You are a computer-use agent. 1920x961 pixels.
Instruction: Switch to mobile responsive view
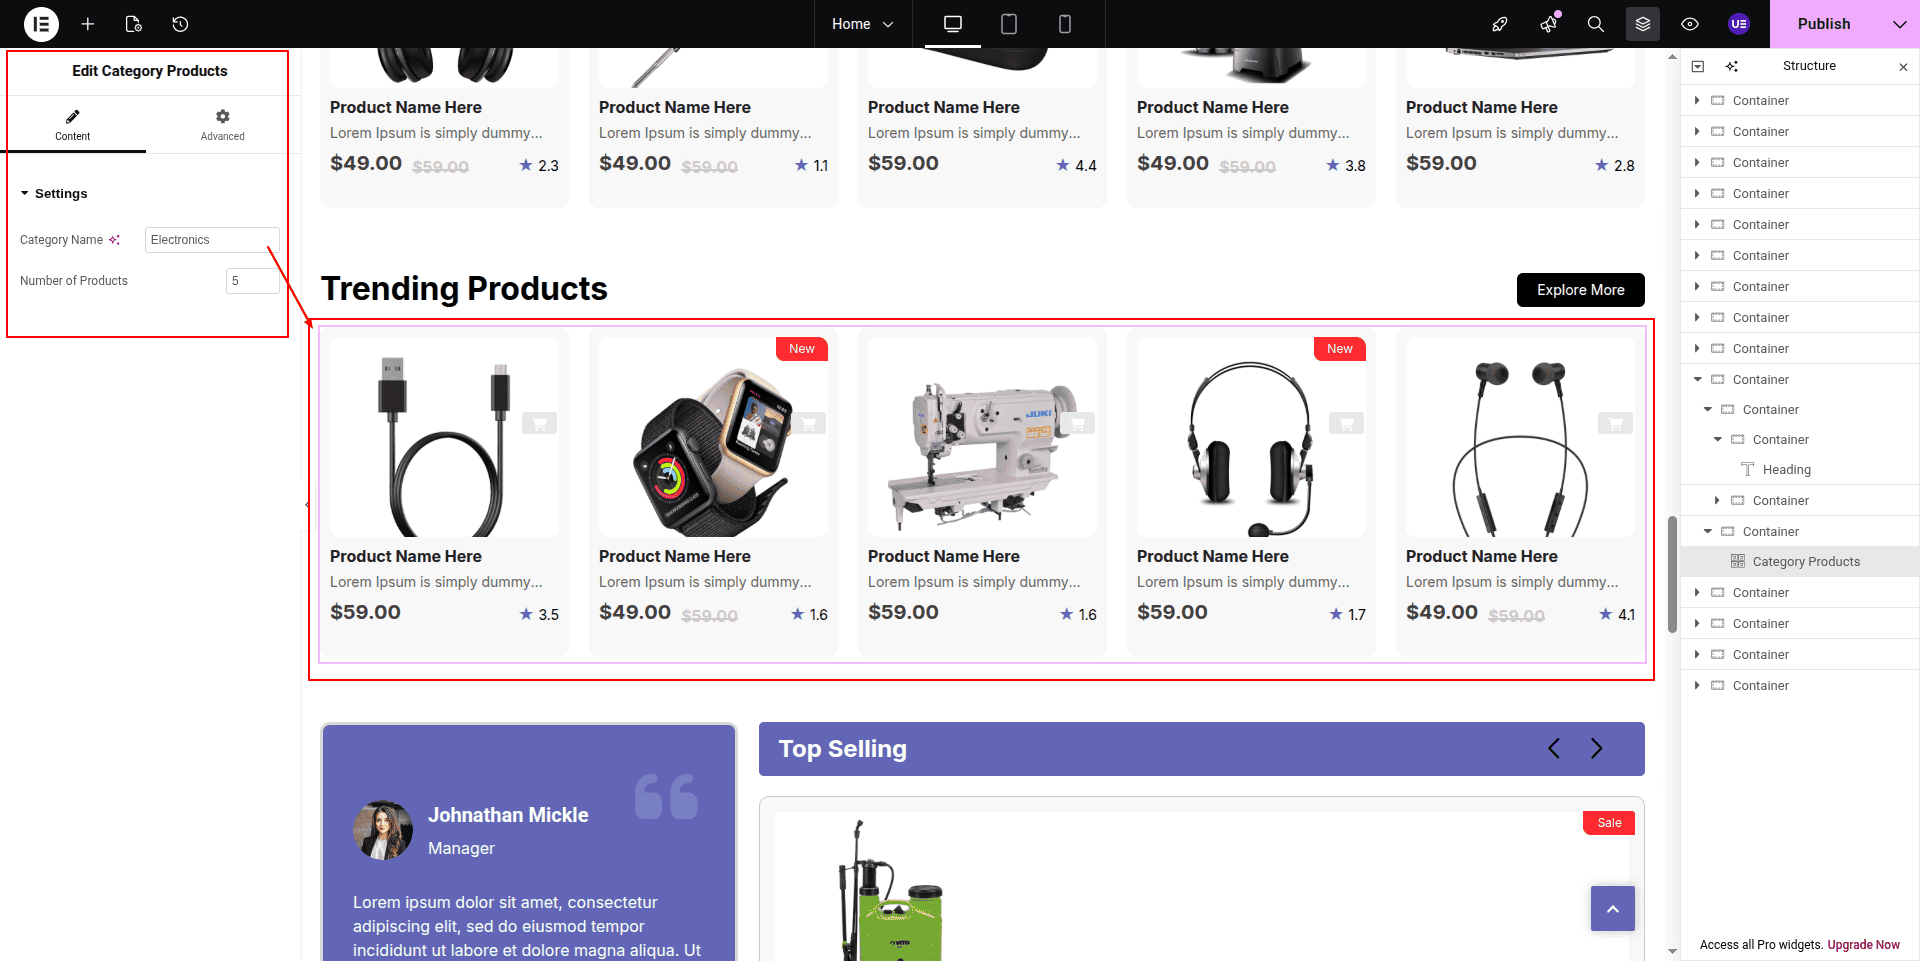[1065, 24]
